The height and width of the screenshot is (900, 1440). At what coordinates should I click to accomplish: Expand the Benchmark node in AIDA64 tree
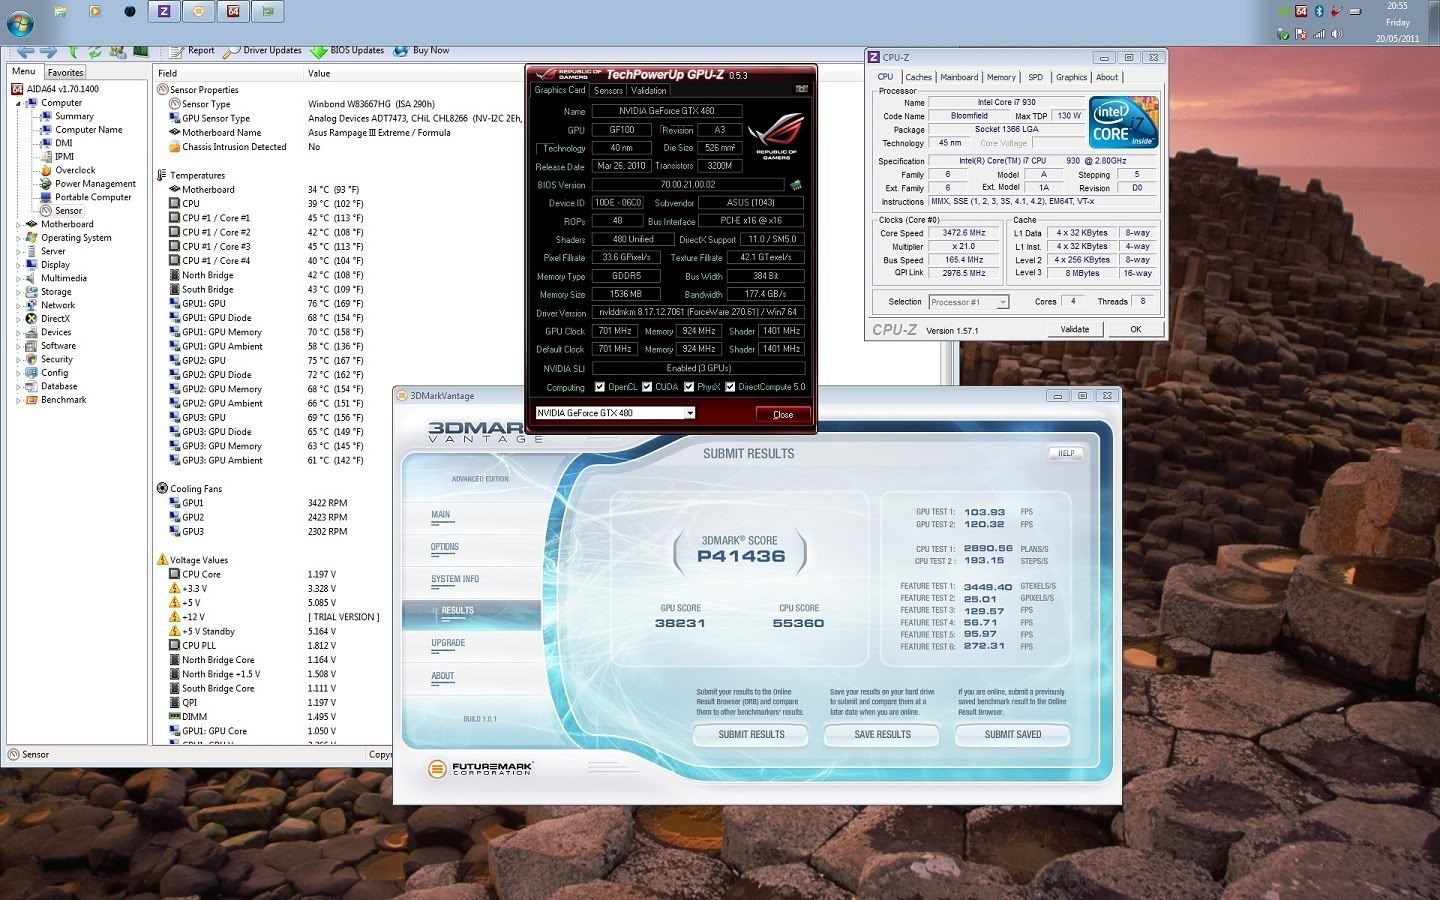point(19,400)
